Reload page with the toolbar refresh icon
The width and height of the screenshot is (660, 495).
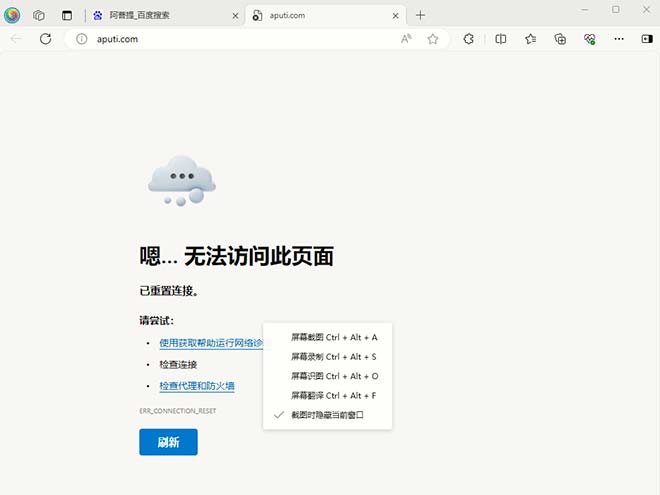point(45,39)
